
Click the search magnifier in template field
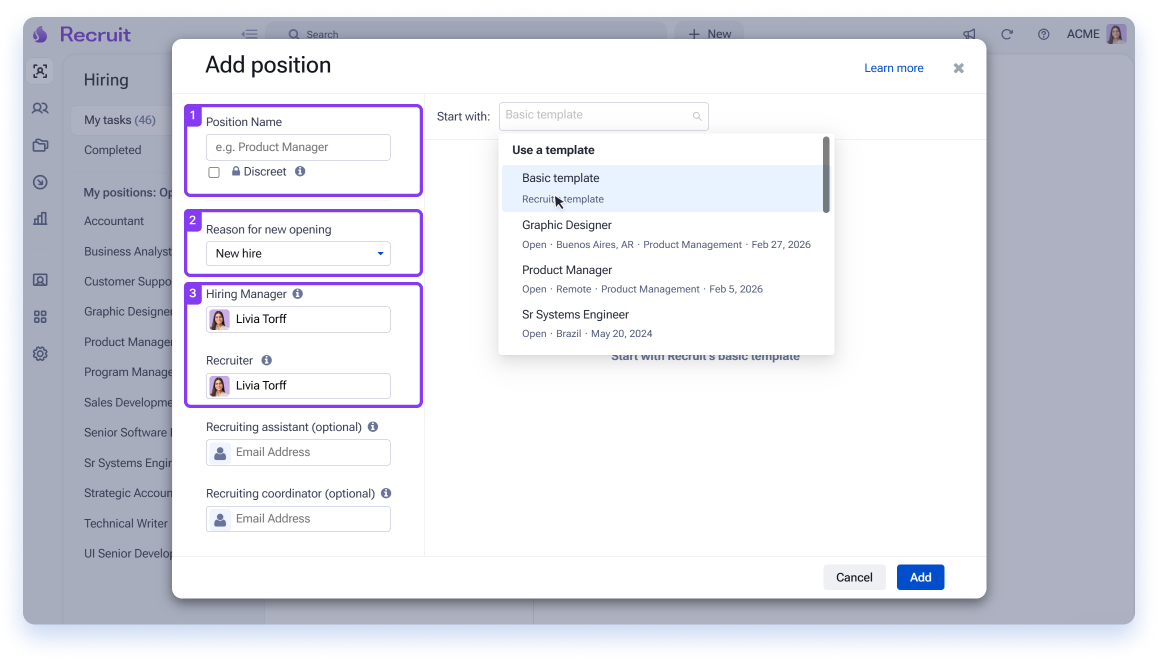tap(696, 116)
